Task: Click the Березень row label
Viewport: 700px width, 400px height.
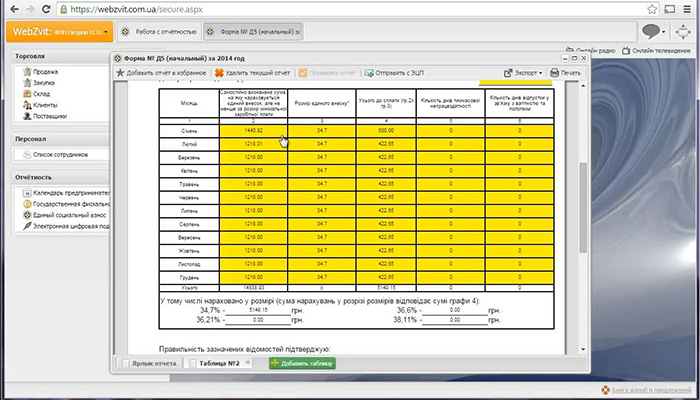Action: click(189, 158)
